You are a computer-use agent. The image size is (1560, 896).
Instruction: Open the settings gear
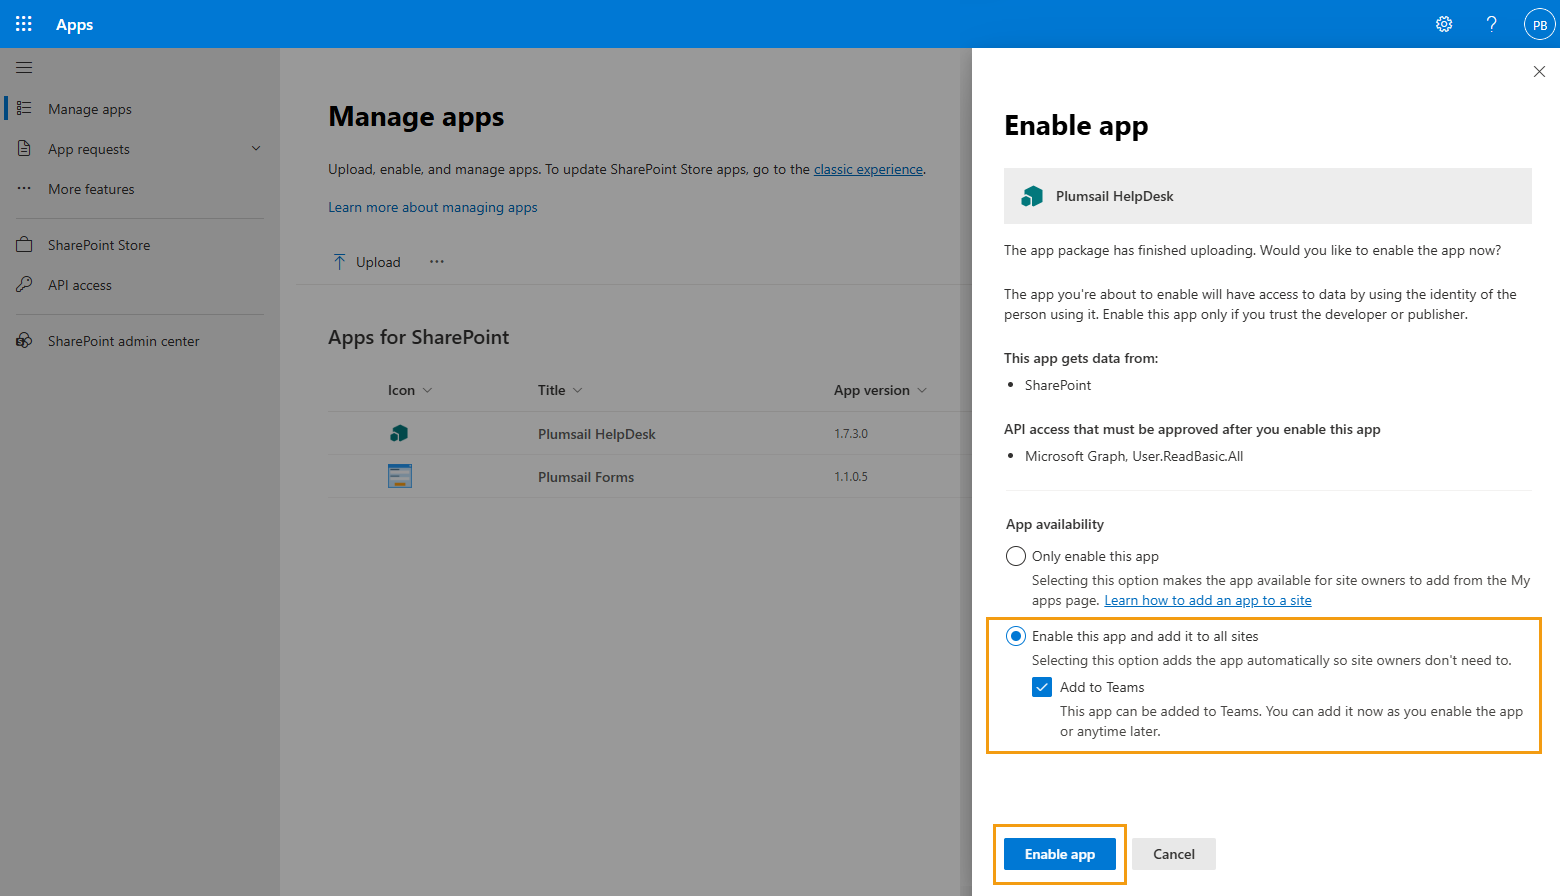(x=1443, y=24)
